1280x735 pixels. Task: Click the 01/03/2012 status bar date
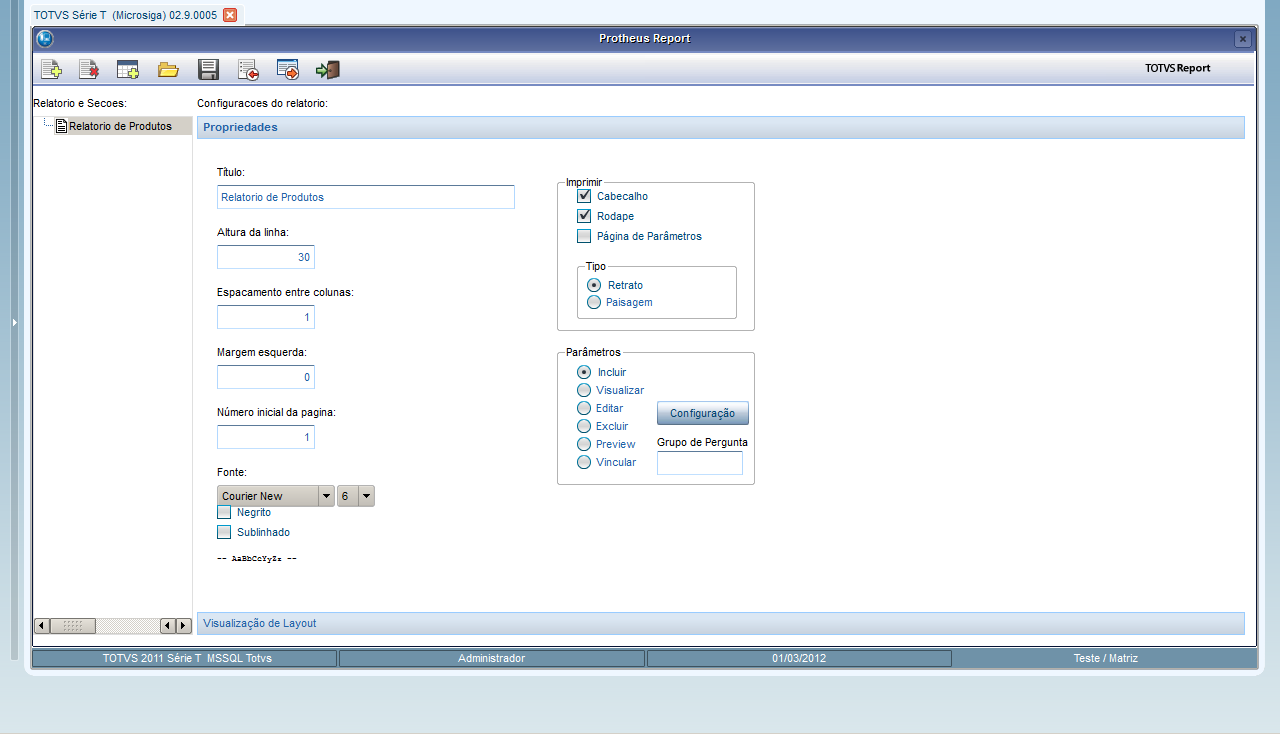coord(799,658)
